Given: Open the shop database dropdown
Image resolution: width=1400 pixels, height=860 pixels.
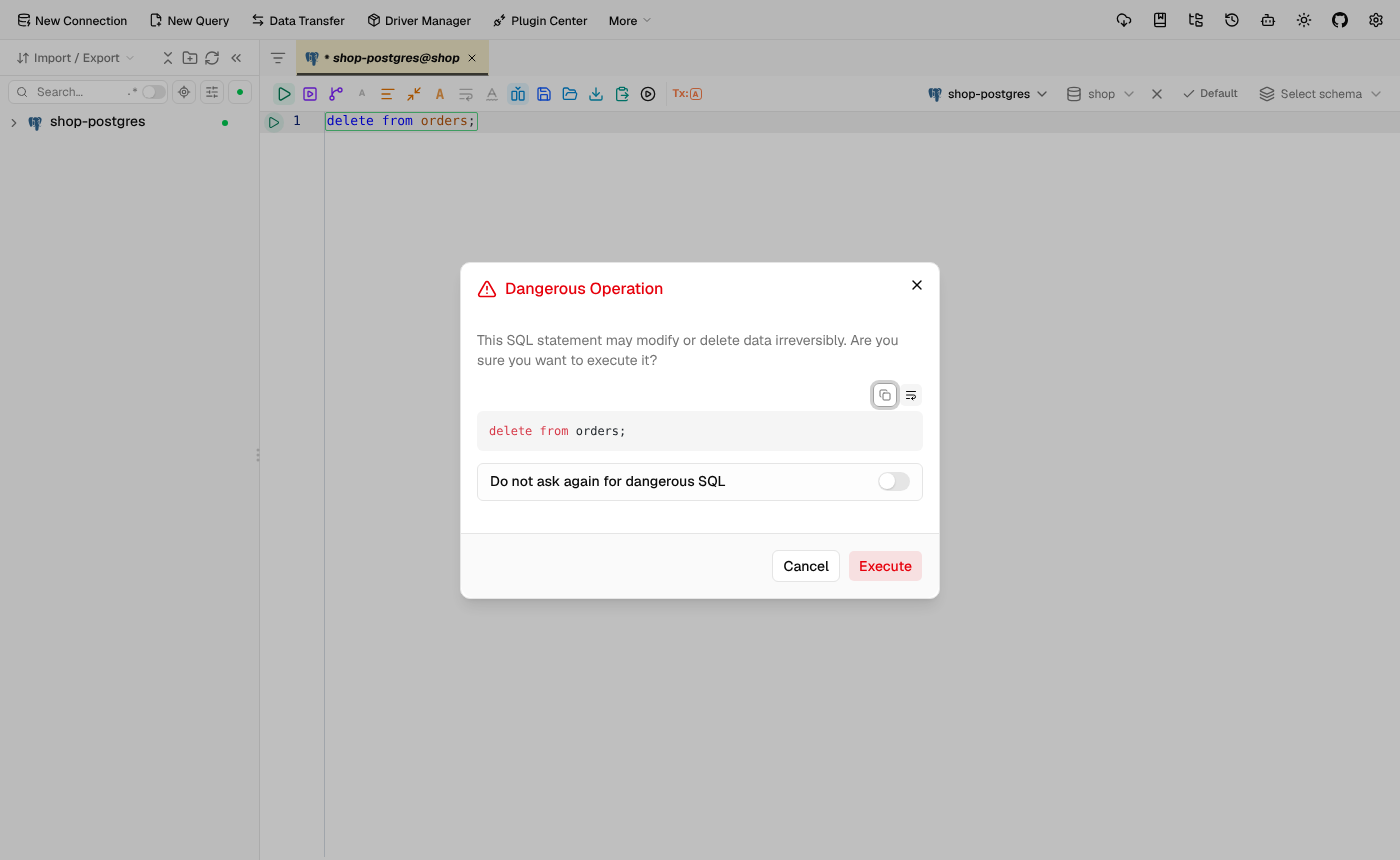Looking at the screenshot, I should pyautogui.click(x=1100, y=94).
